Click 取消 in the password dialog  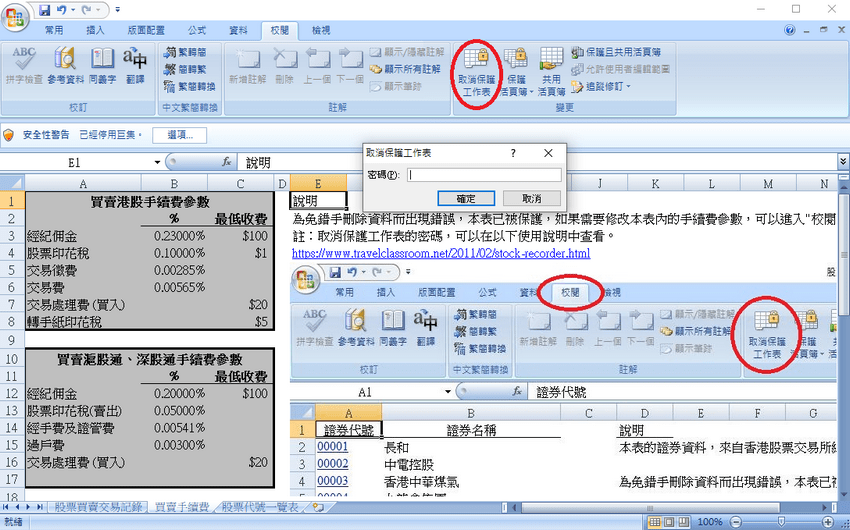point(532,198)
